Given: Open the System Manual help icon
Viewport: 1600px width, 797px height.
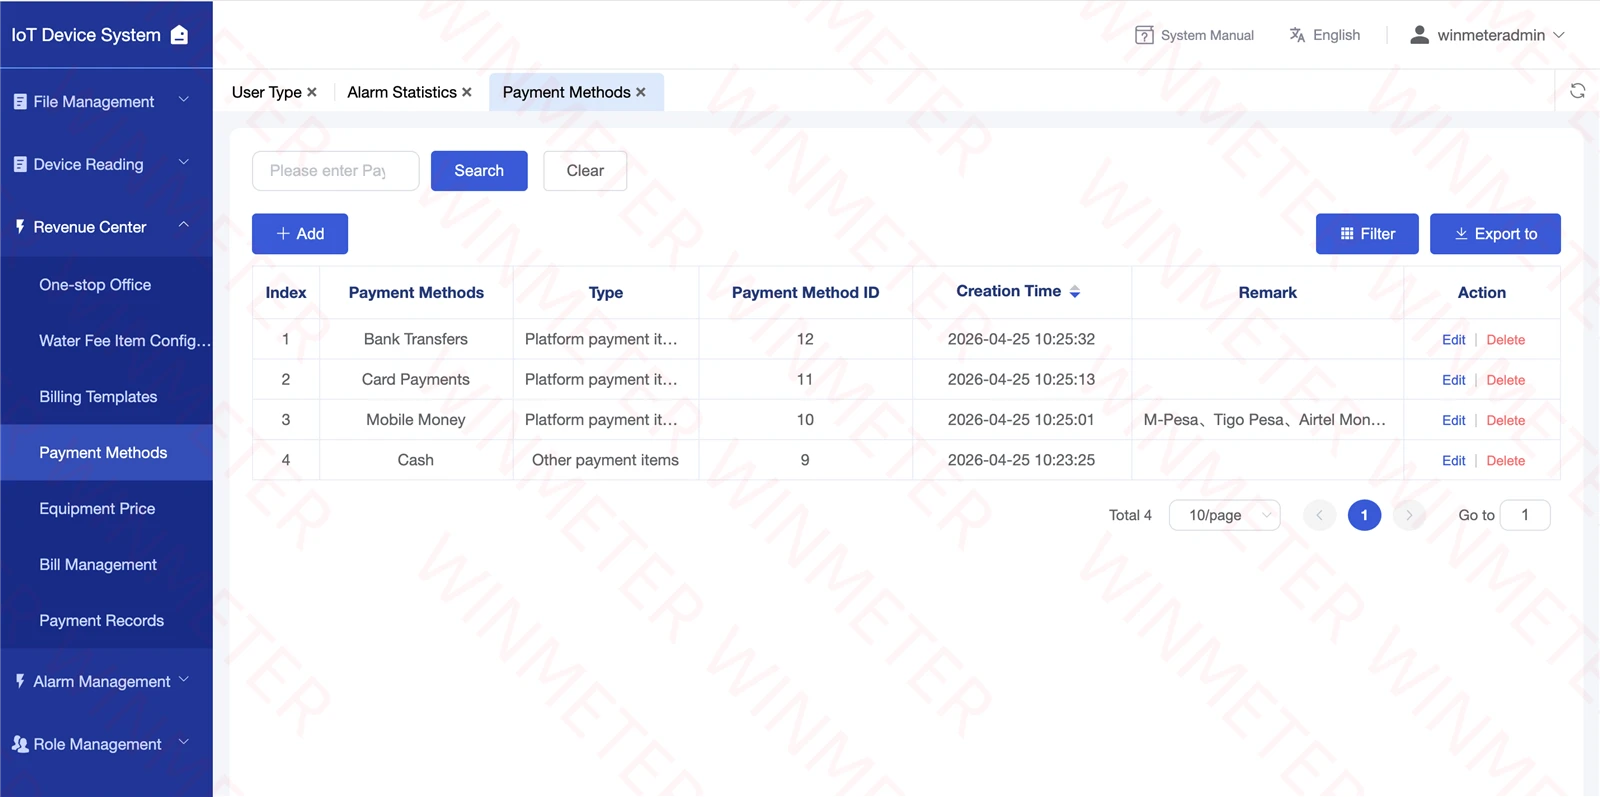Looking at the screenshot, I should point(1144,35).
